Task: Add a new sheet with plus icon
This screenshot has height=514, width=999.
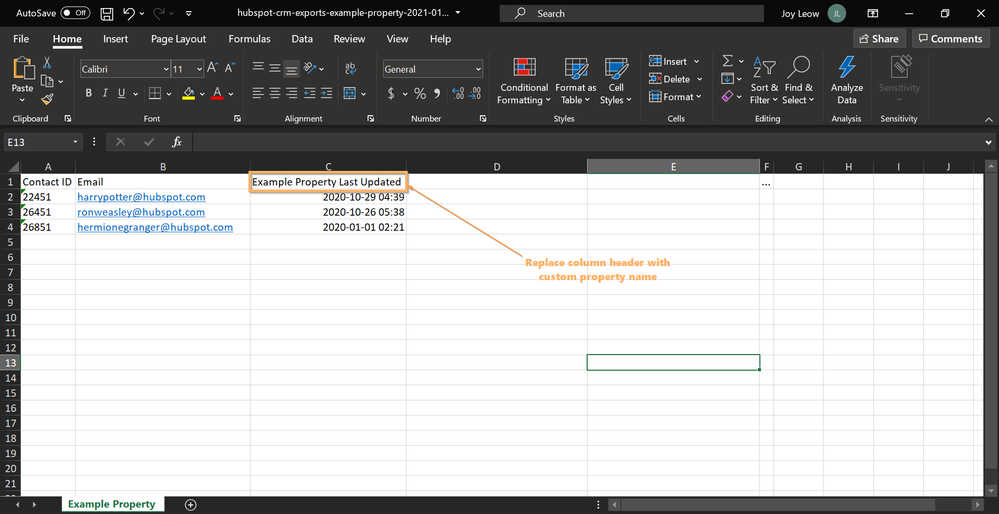Action: [x=190, y=504]
